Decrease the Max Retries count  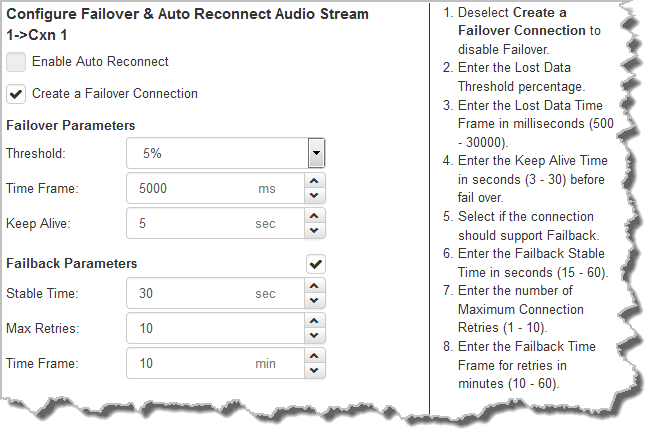[316, 335]
